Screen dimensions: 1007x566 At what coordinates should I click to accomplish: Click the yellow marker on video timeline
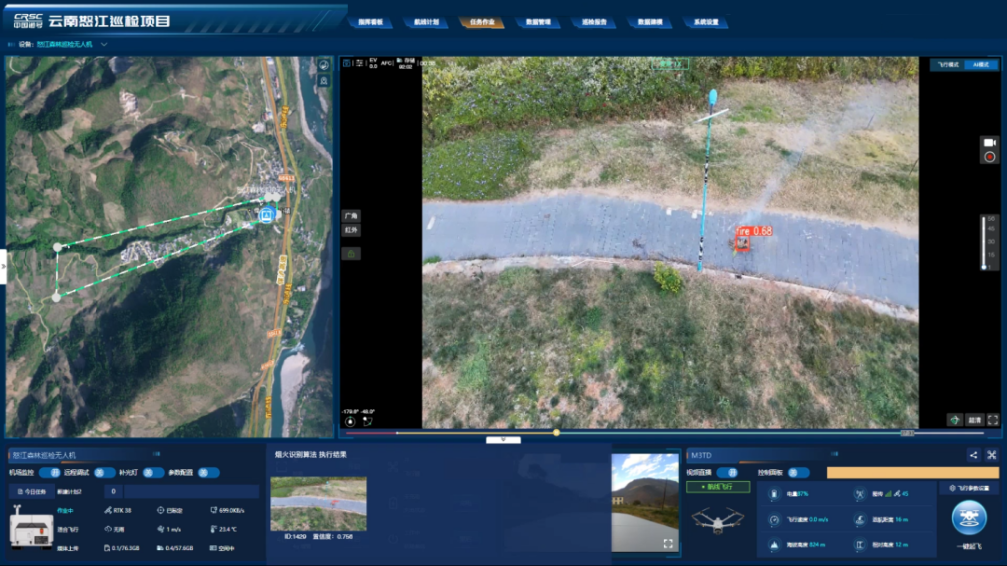[x=556, y=433]
